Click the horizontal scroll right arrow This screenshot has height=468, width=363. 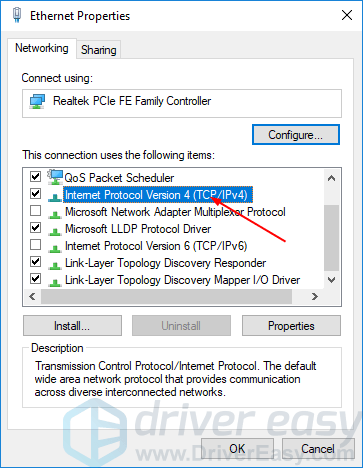315,296
